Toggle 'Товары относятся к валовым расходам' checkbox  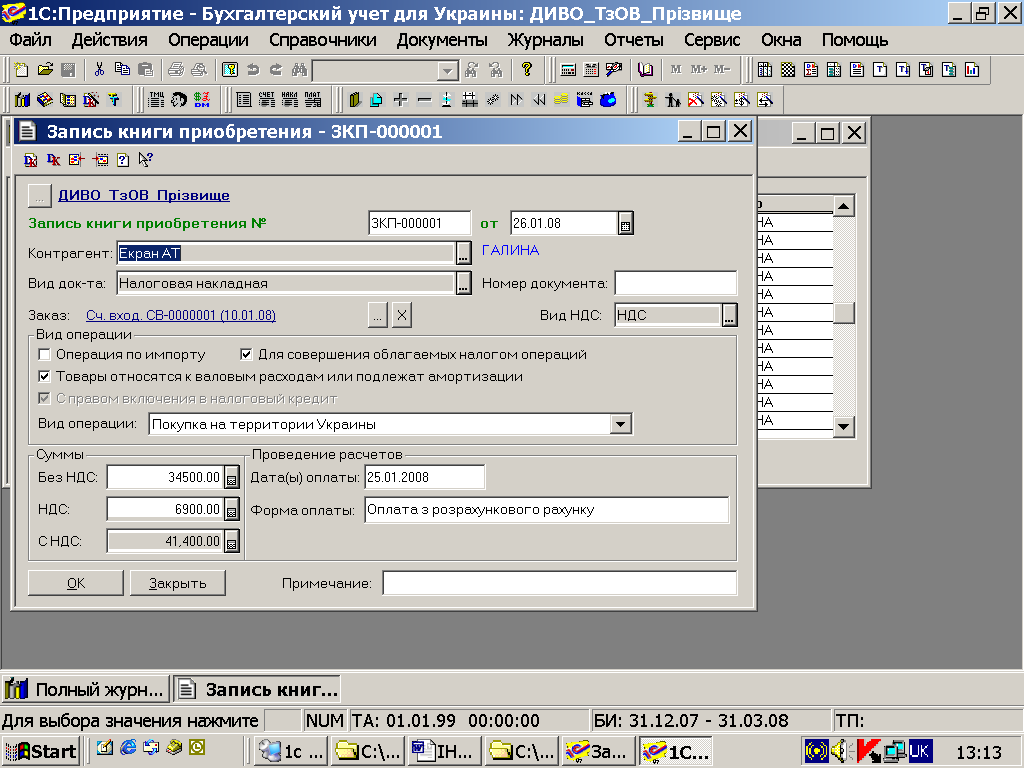coord(44,376)
